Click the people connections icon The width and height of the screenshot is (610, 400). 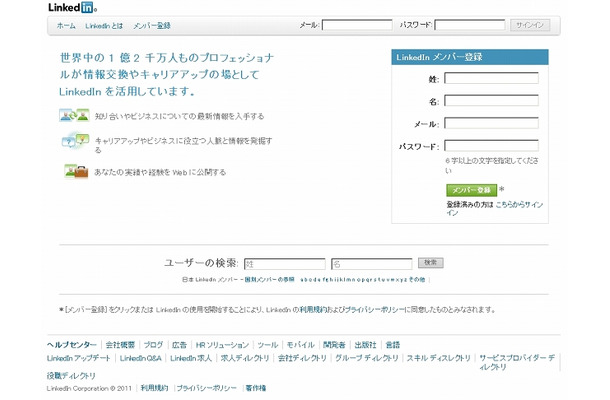(74, 116)
